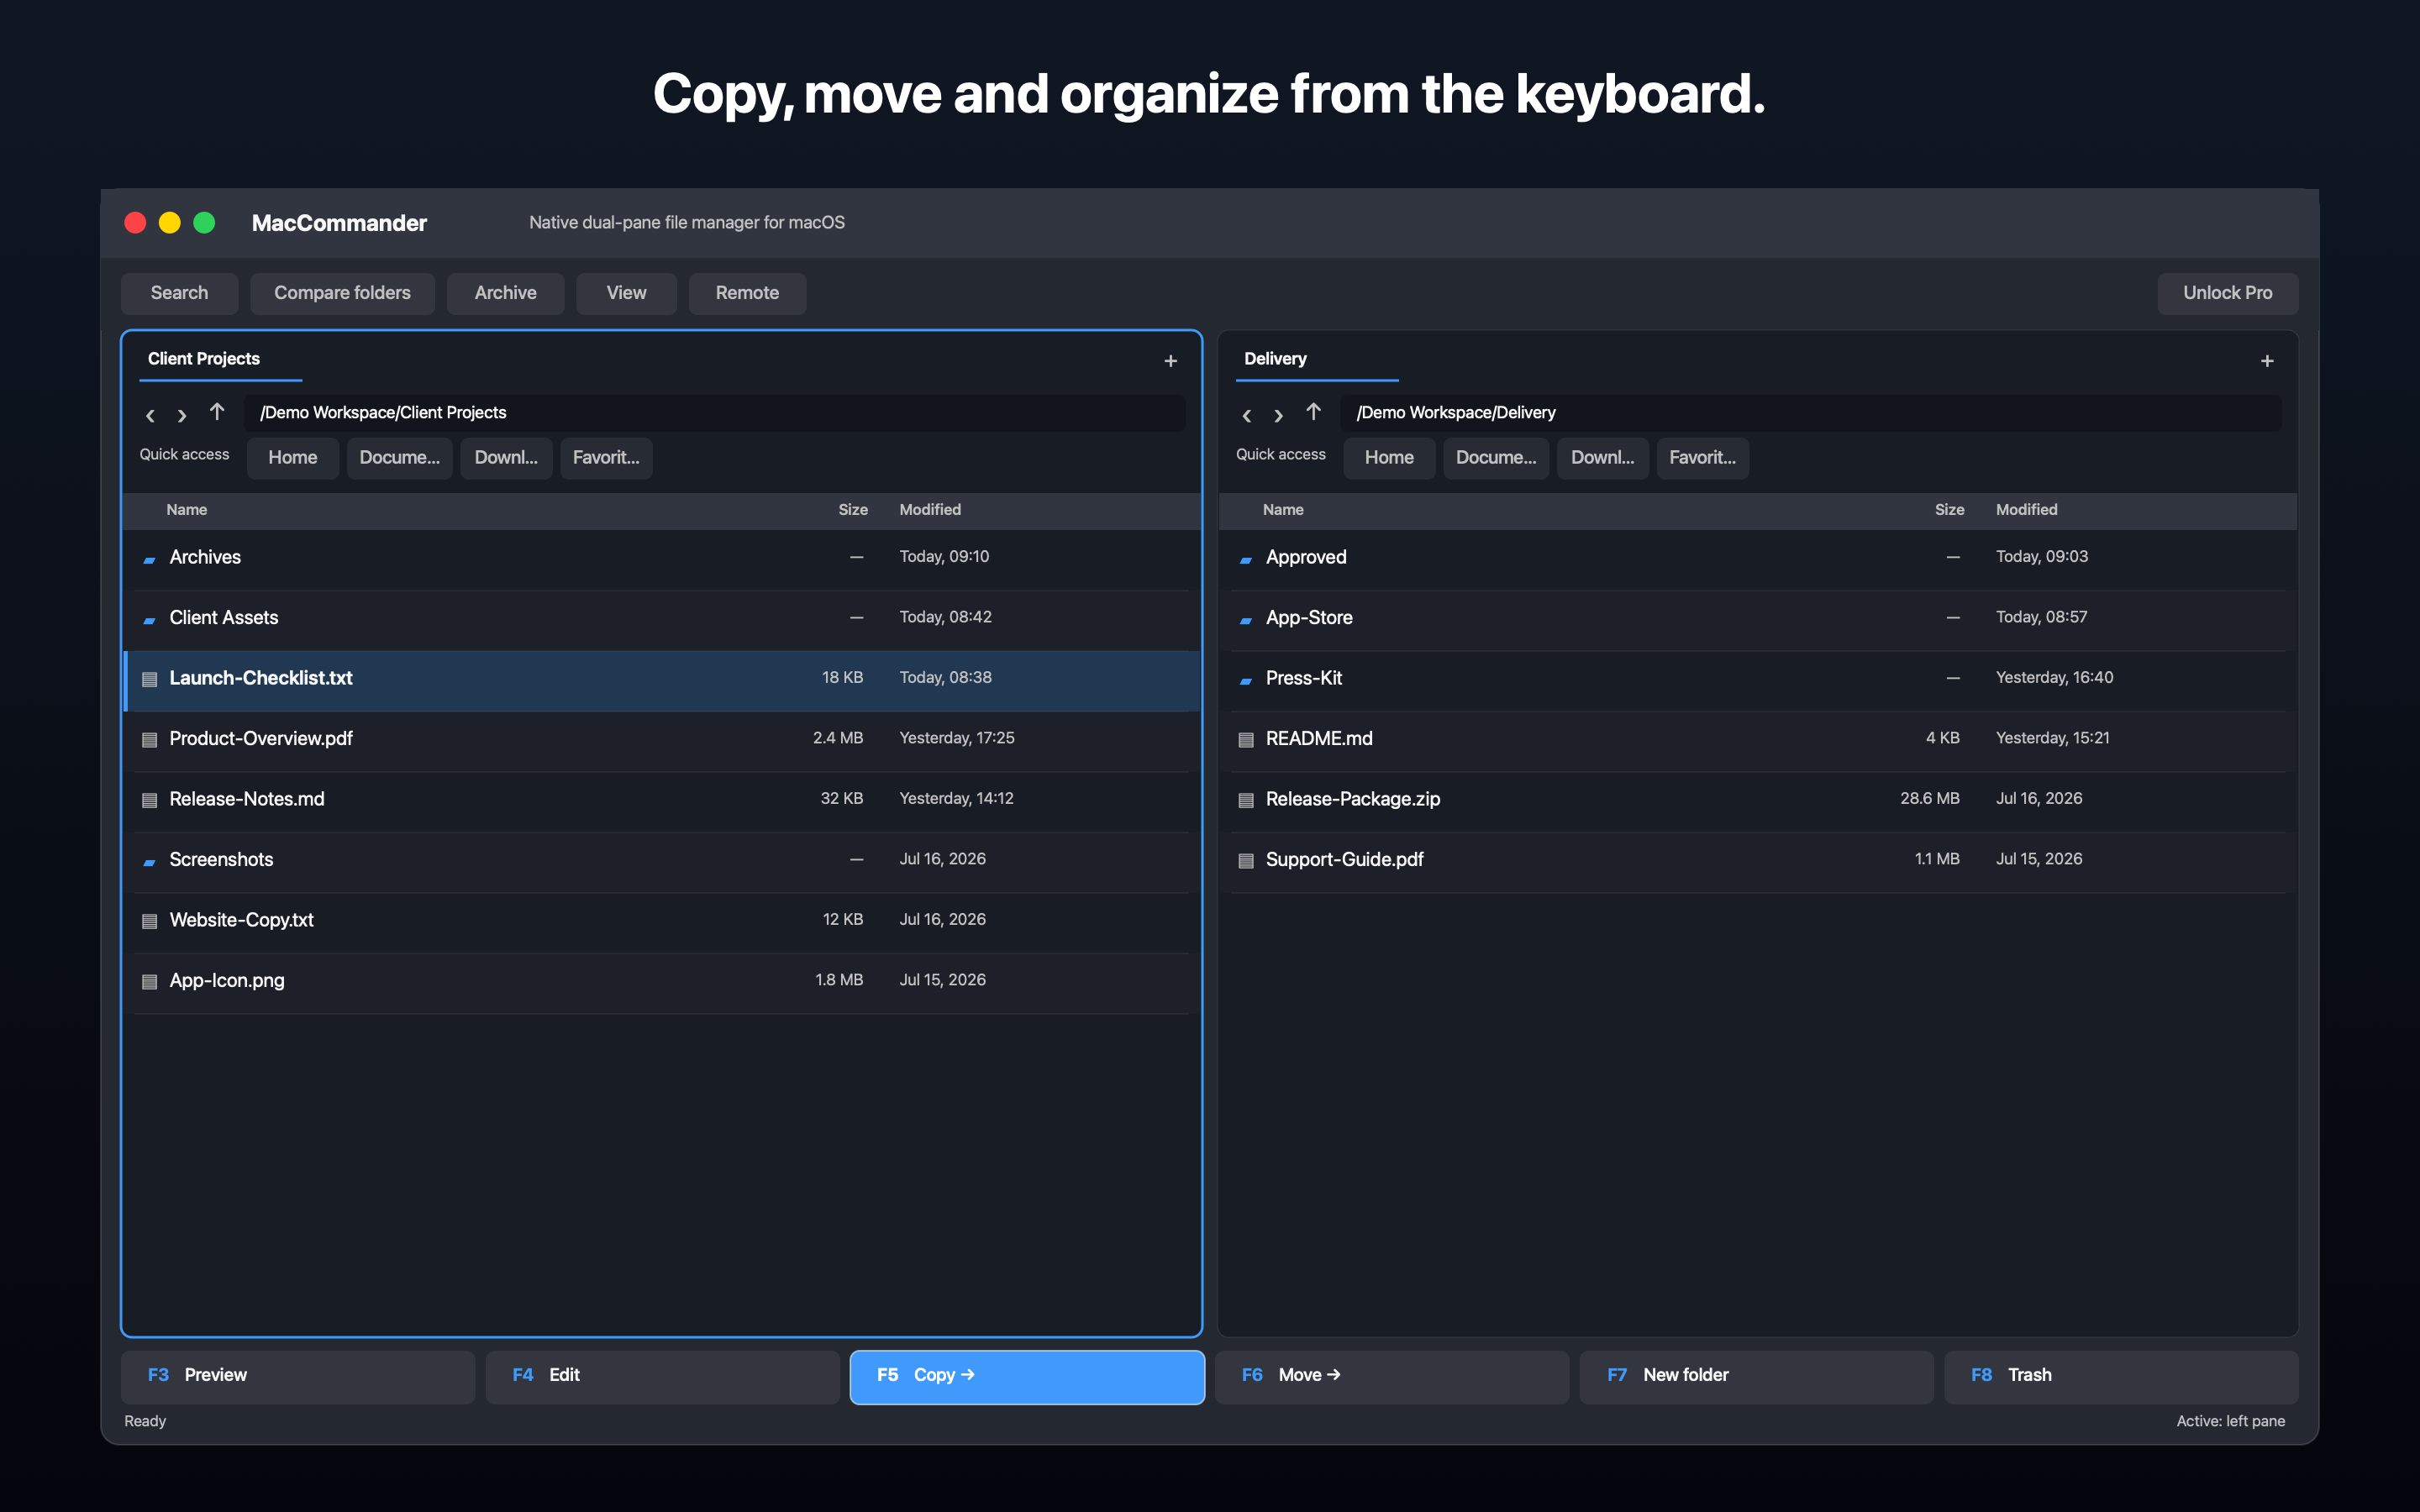Click the F6 Move button
Screen dimensions: 2420x1512
click(x=1392, y=1376)
